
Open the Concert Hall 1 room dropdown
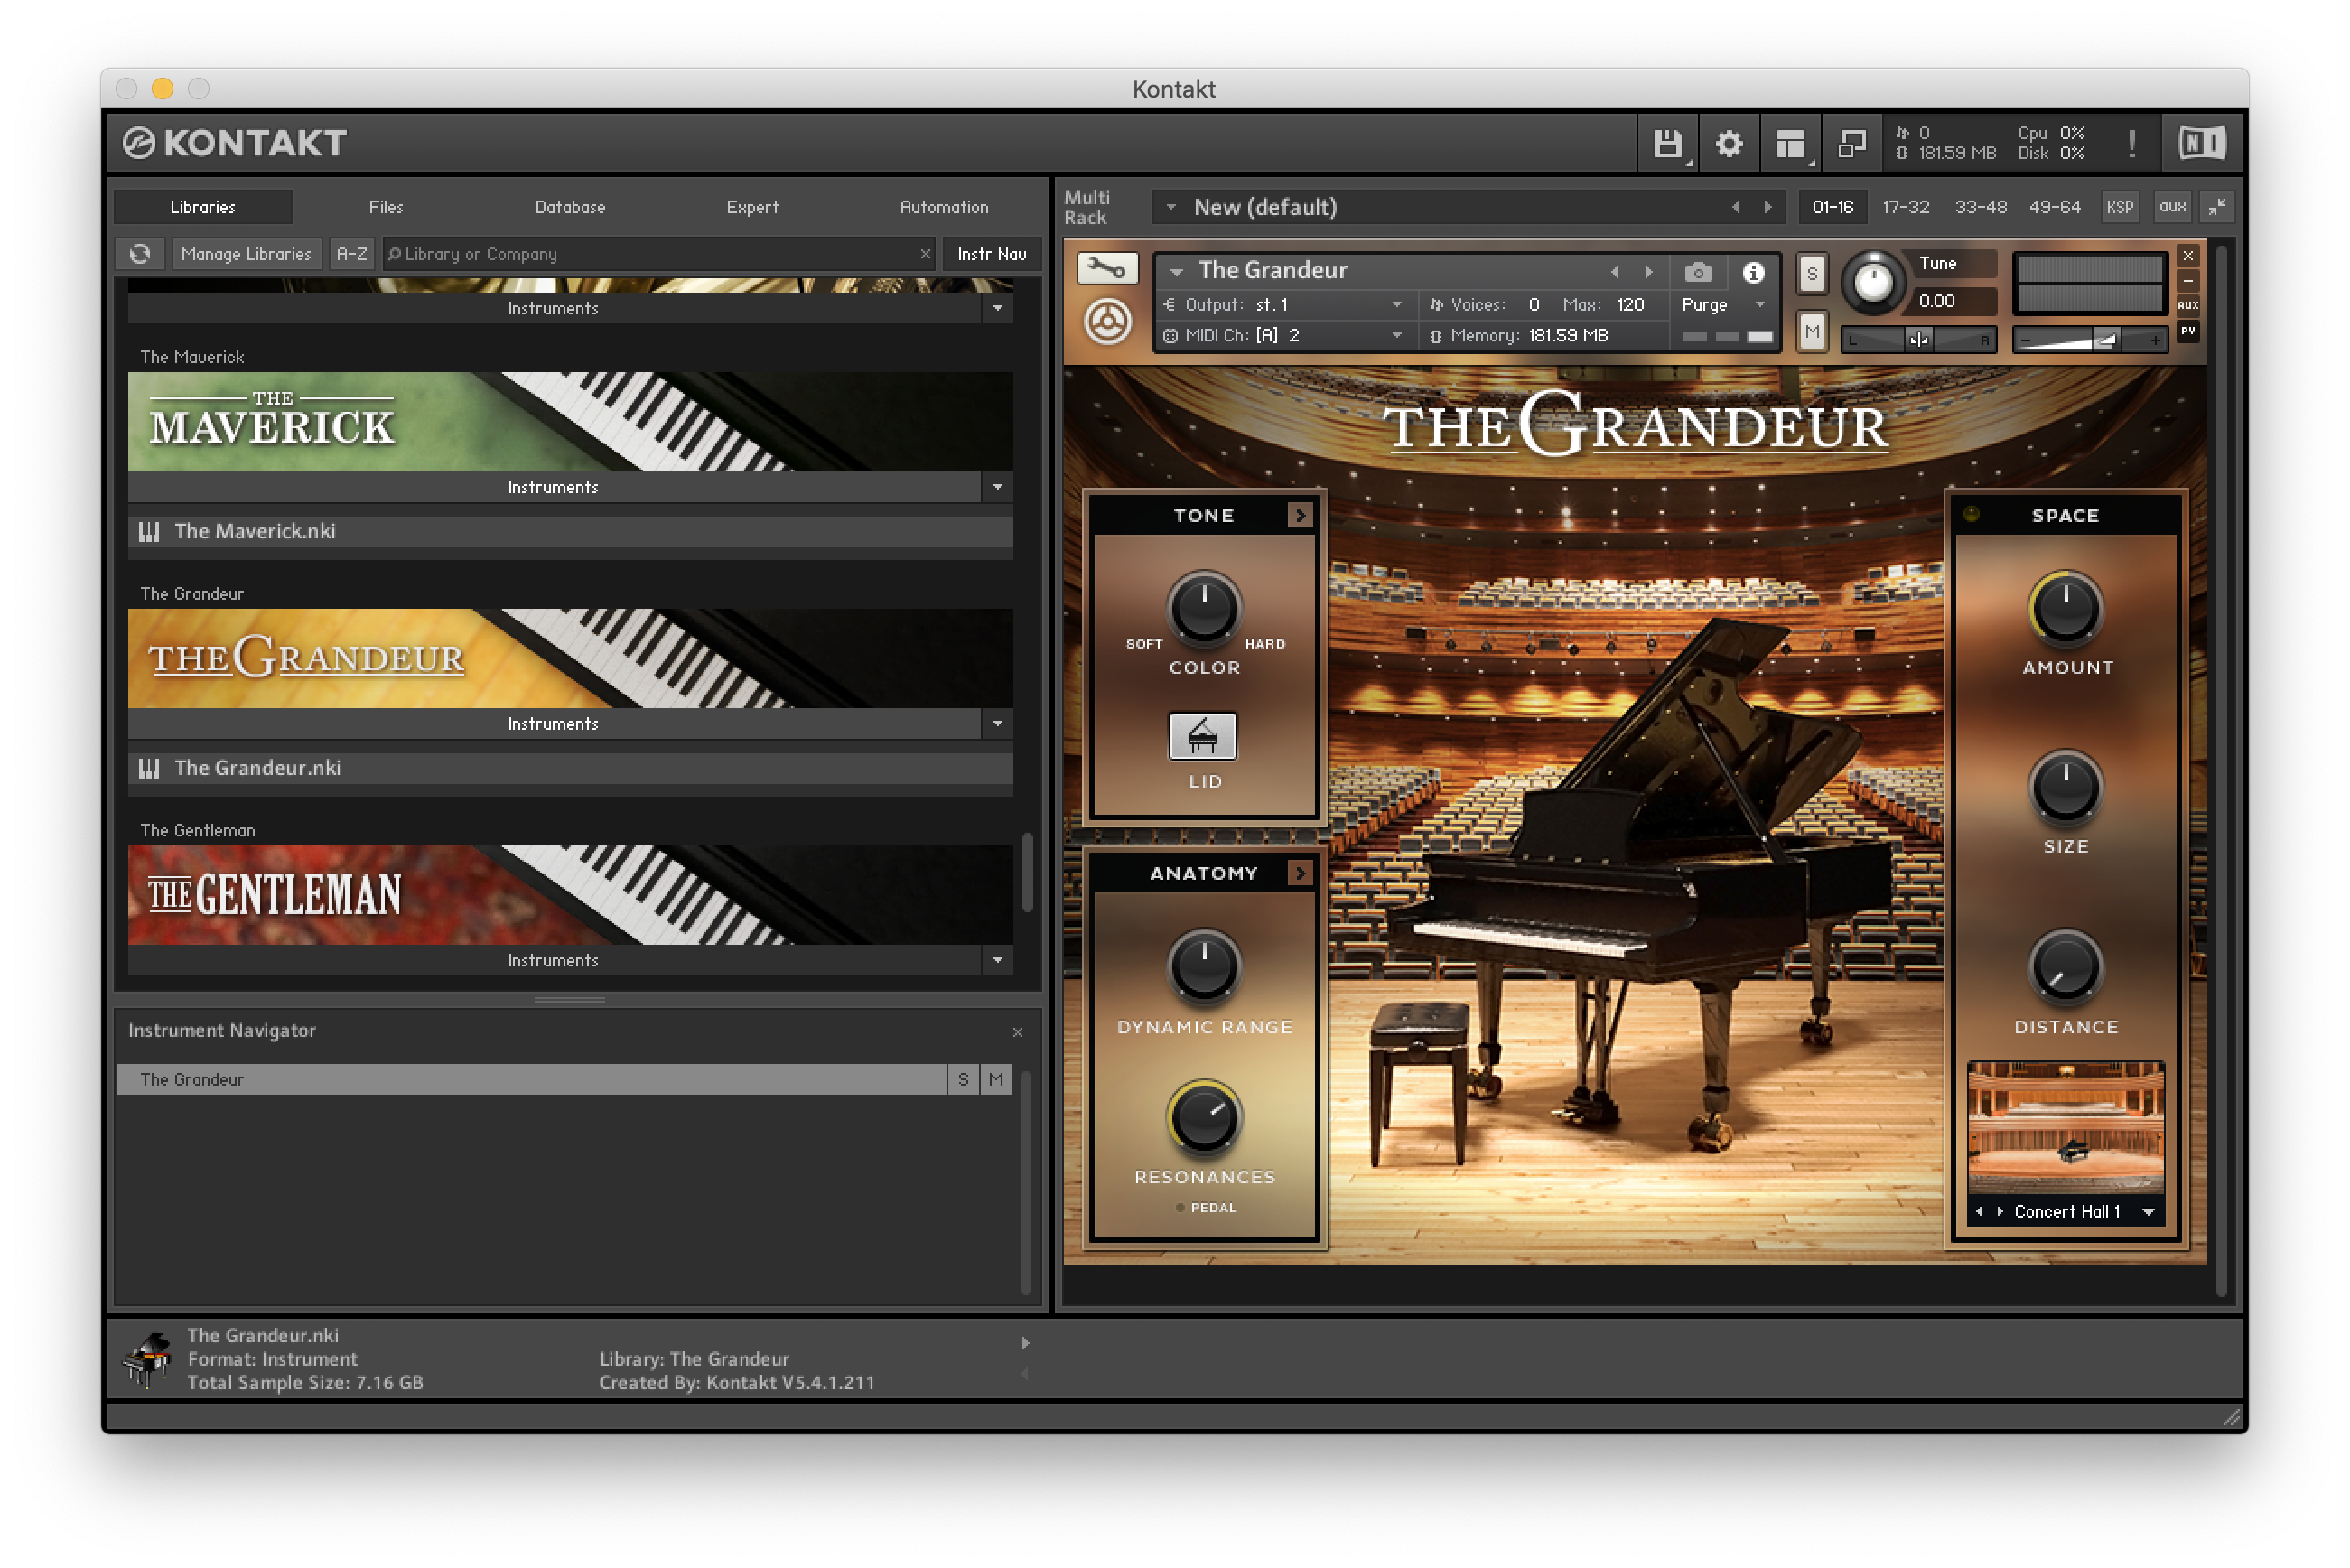[x=2147, y=1211]
